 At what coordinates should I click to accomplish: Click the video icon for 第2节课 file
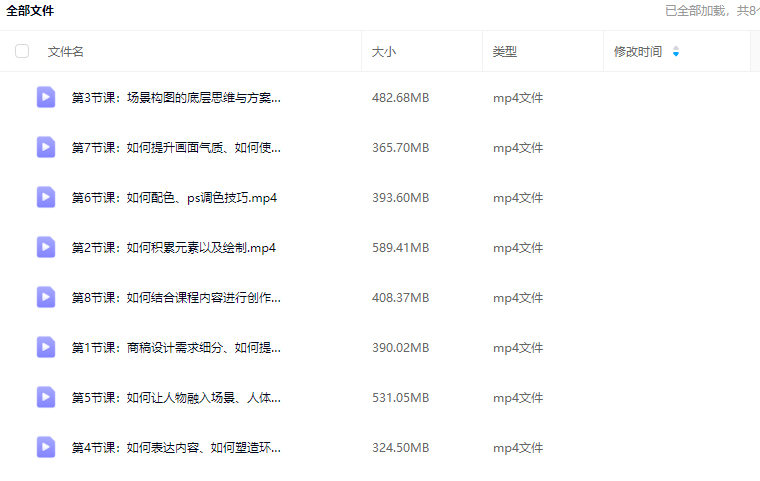tap(46, 247)
